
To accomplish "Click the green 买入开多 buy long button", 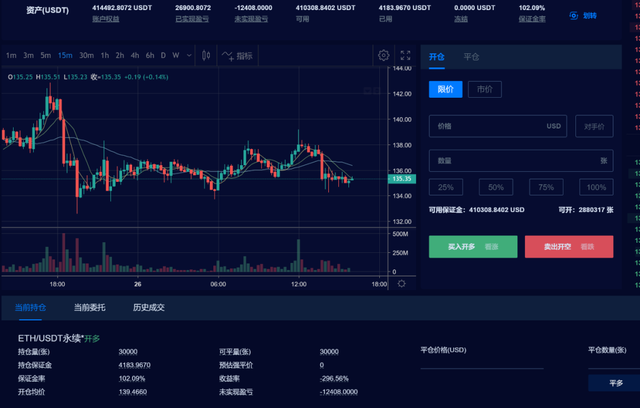I will tap(473, 246).
